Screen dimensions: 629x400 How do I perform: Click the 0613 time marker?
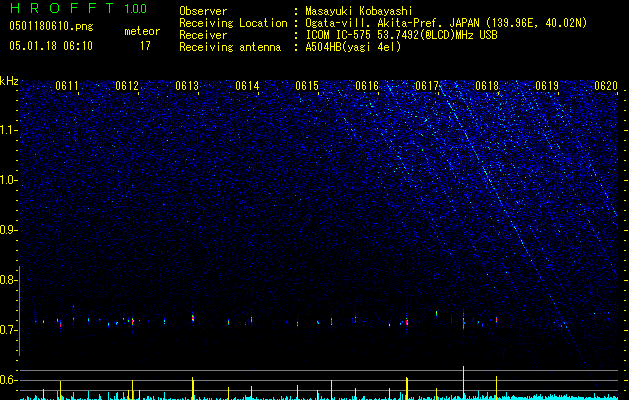pyautogui.click(x=187, y=86)
